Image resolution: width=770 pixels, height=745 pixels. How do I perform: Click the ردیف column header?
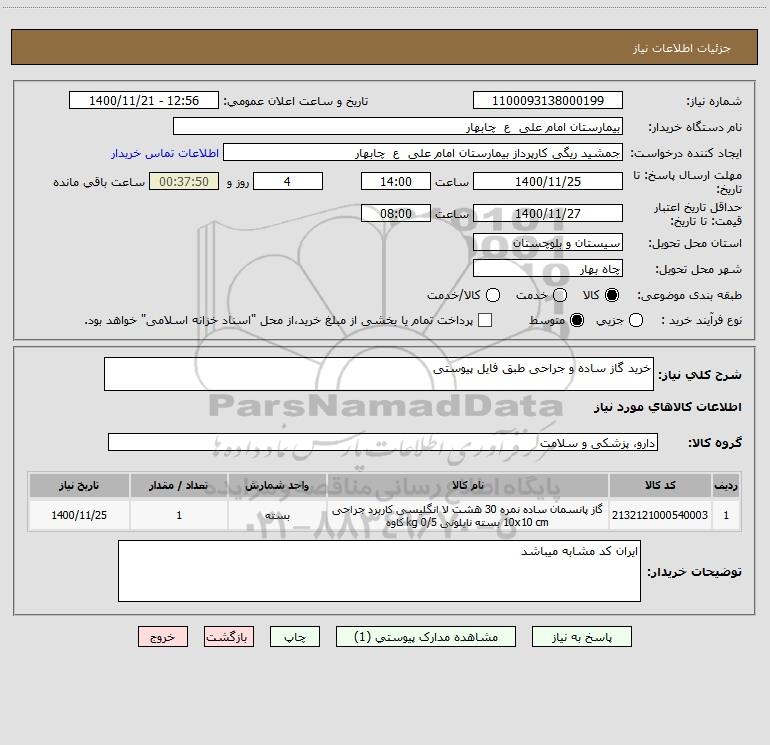(x=726, y=485)
